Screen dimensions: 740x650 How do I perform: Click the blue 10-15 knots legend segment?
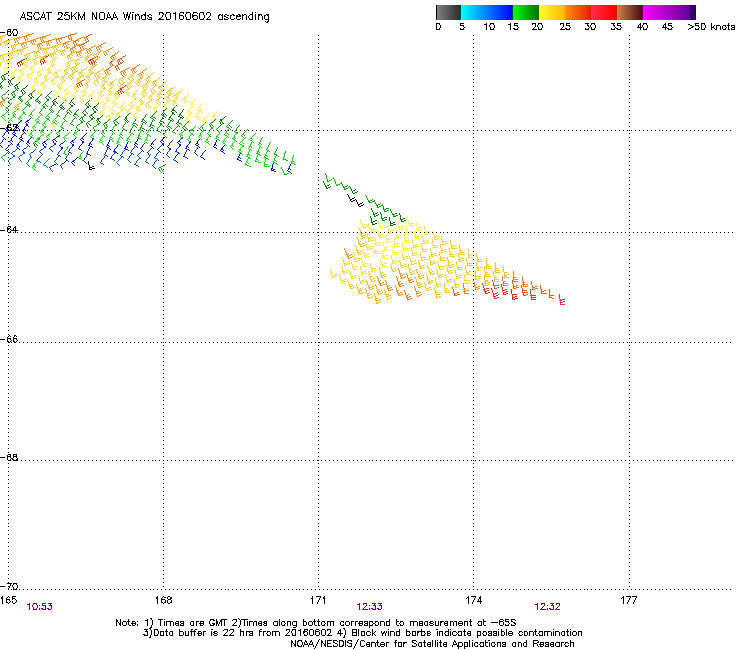pos(500,12)
